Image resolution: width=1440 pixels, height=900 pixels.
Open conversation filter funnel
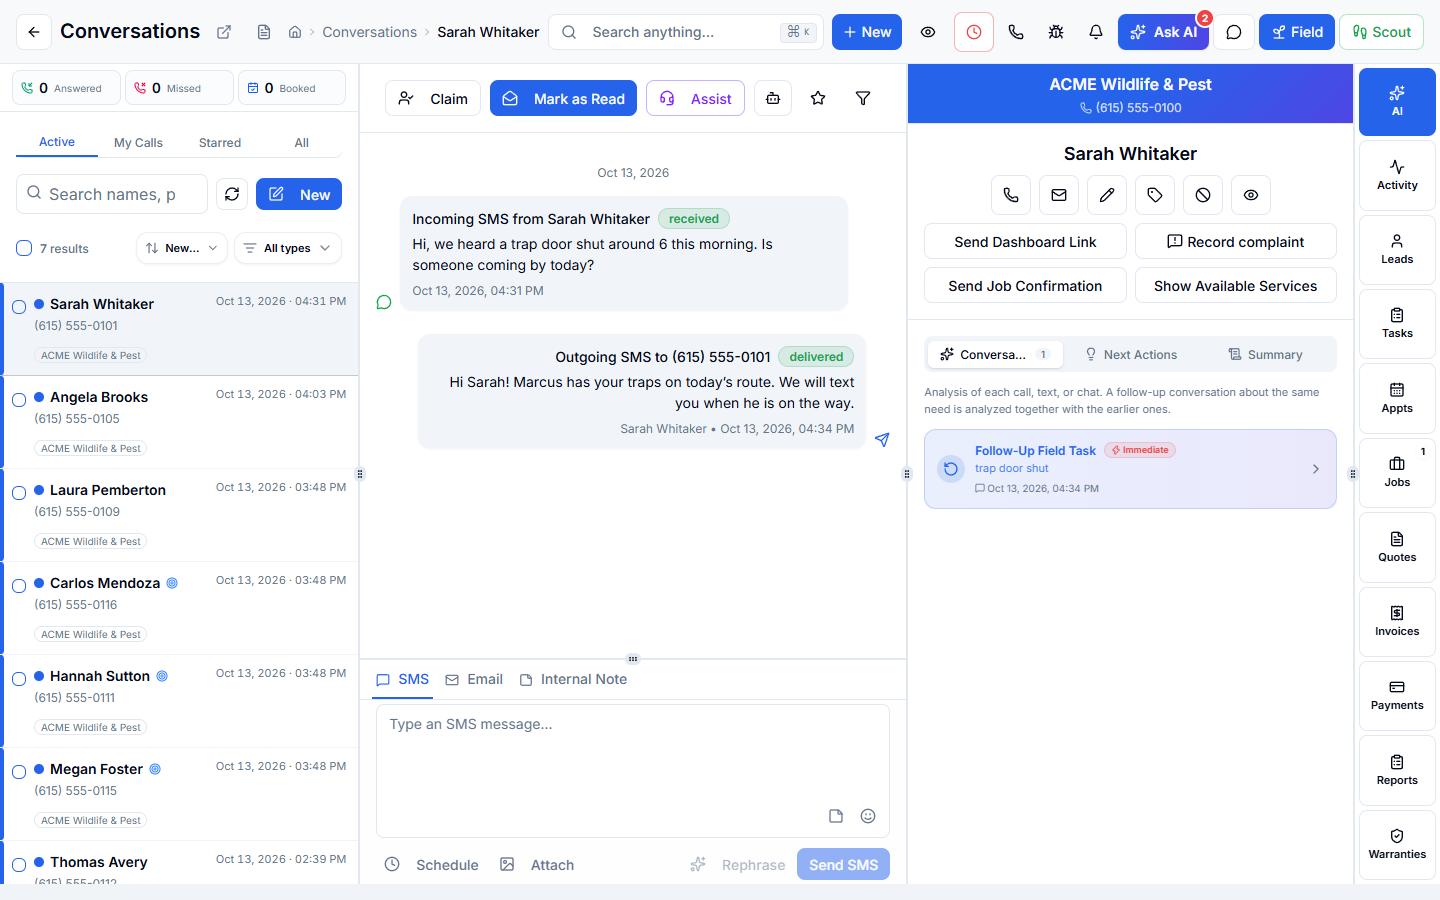point(863,98)
